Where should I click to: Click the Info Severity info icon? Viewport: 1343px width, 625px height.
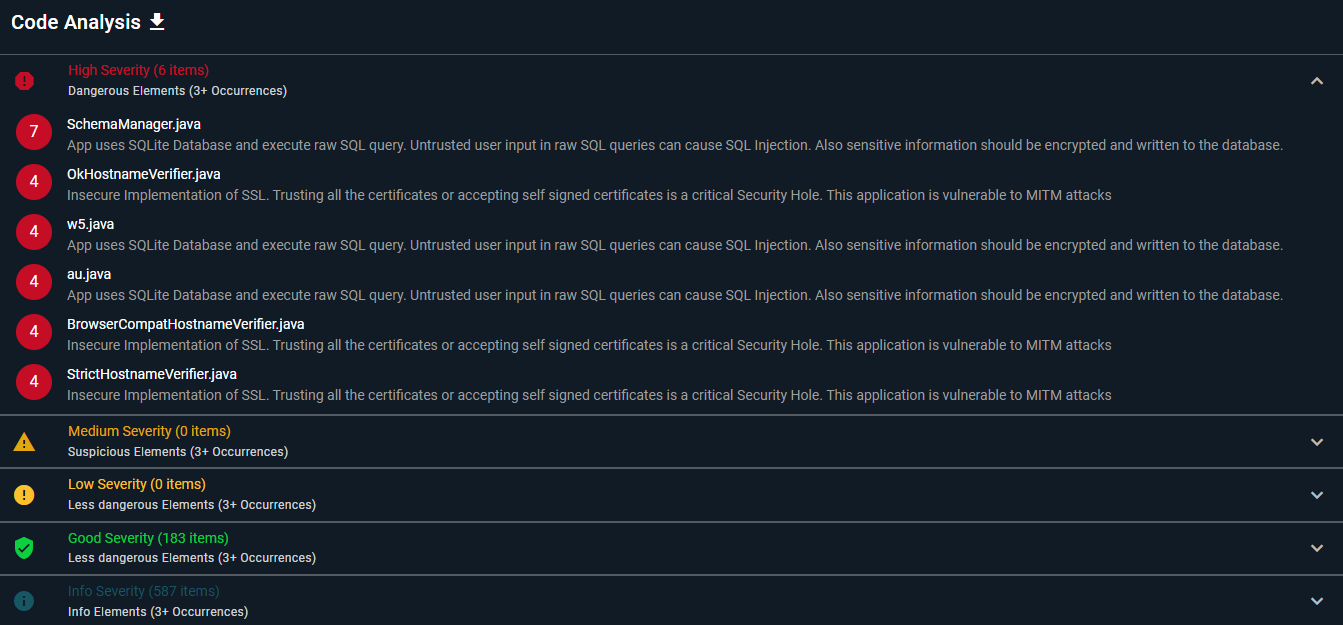24,601
